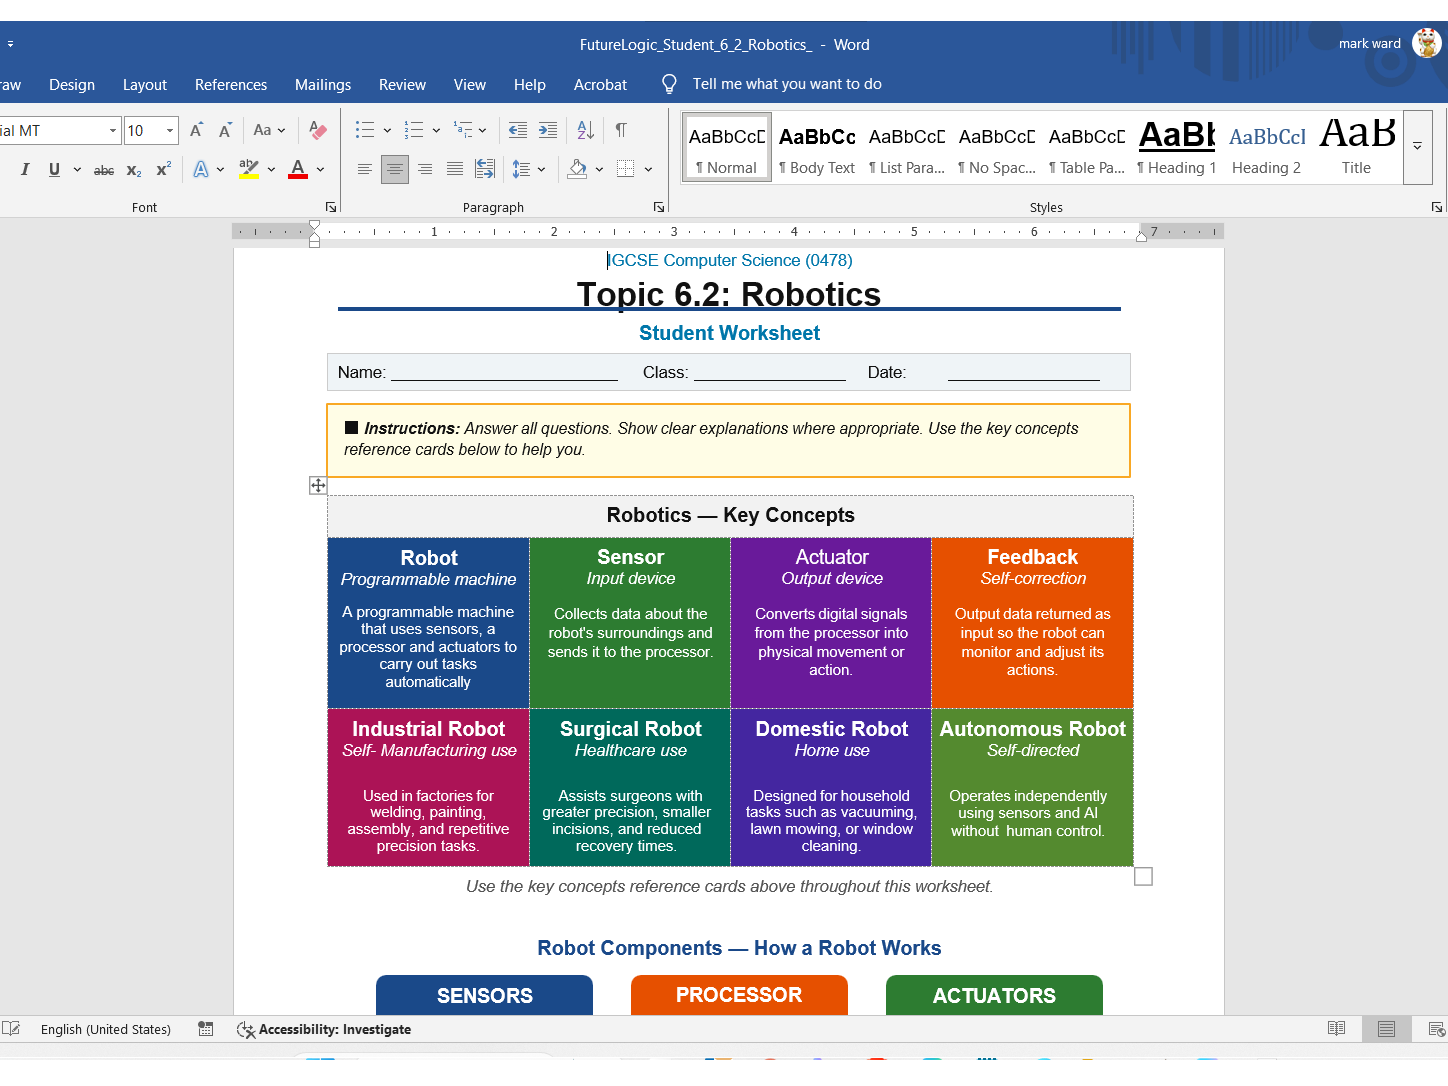Open Accessibility: Investigate status
1448x1086 pixels.
(x=324, y=1029)
